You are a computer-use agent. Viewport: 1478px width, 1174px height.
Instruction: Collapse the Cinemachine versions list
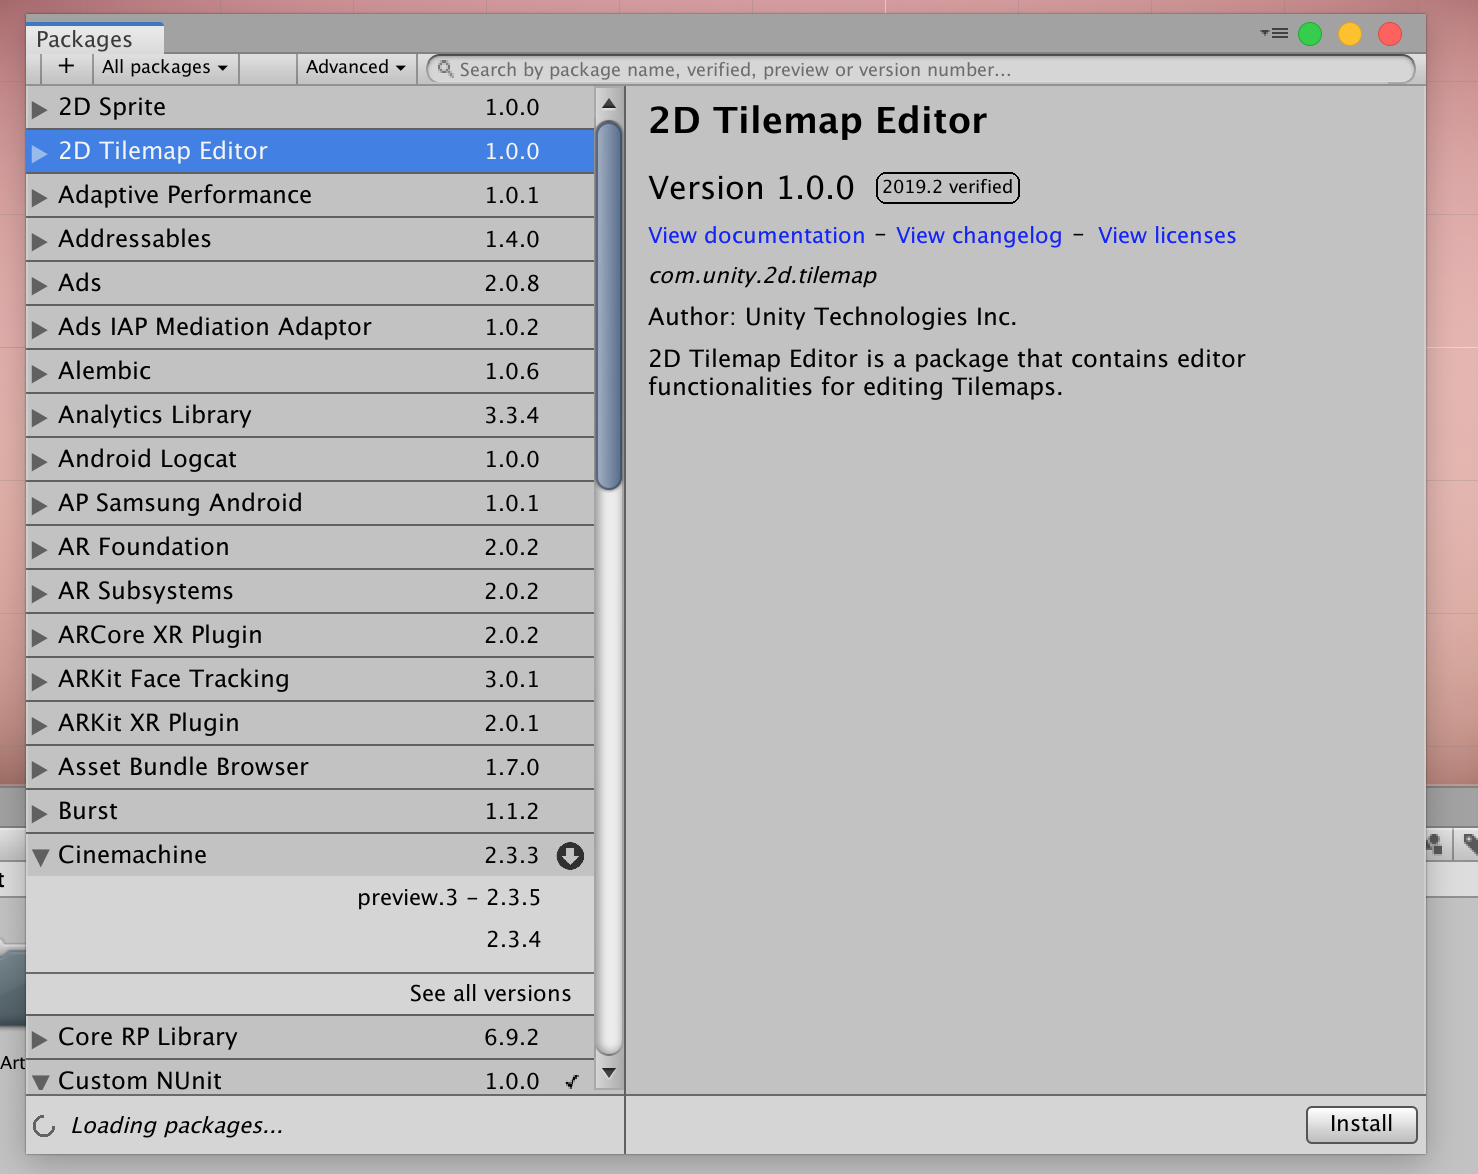pos(40,856)
